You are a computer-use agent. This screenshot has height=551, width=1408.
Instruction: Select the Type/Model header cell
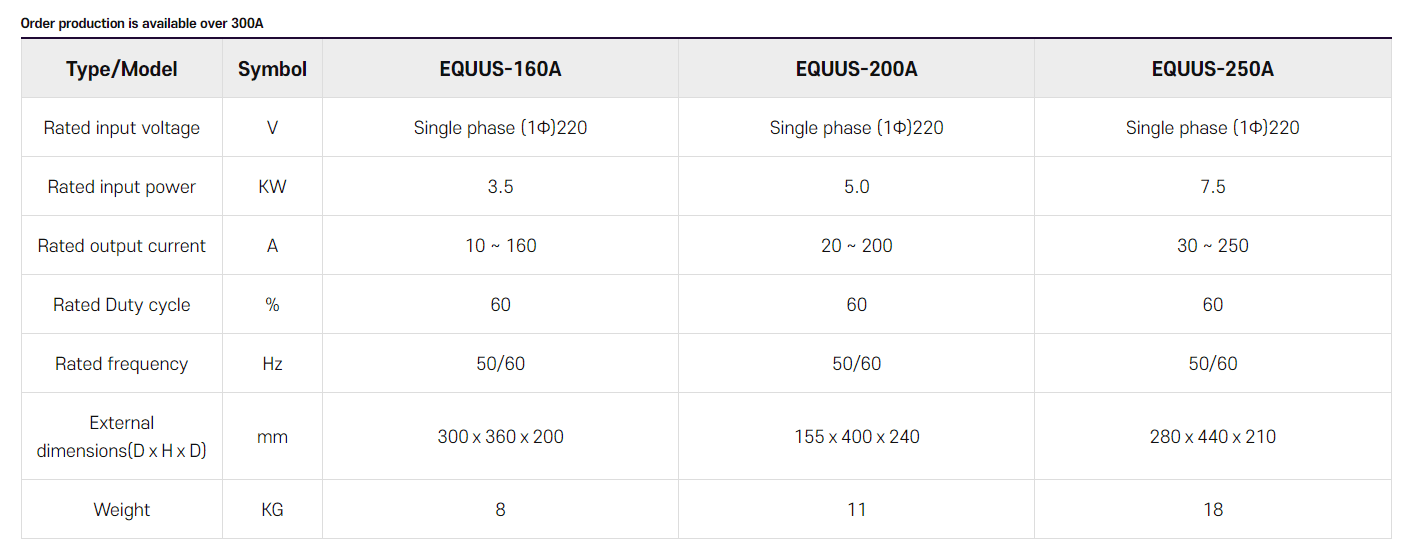pyautogui.click(x=122, y=69)
